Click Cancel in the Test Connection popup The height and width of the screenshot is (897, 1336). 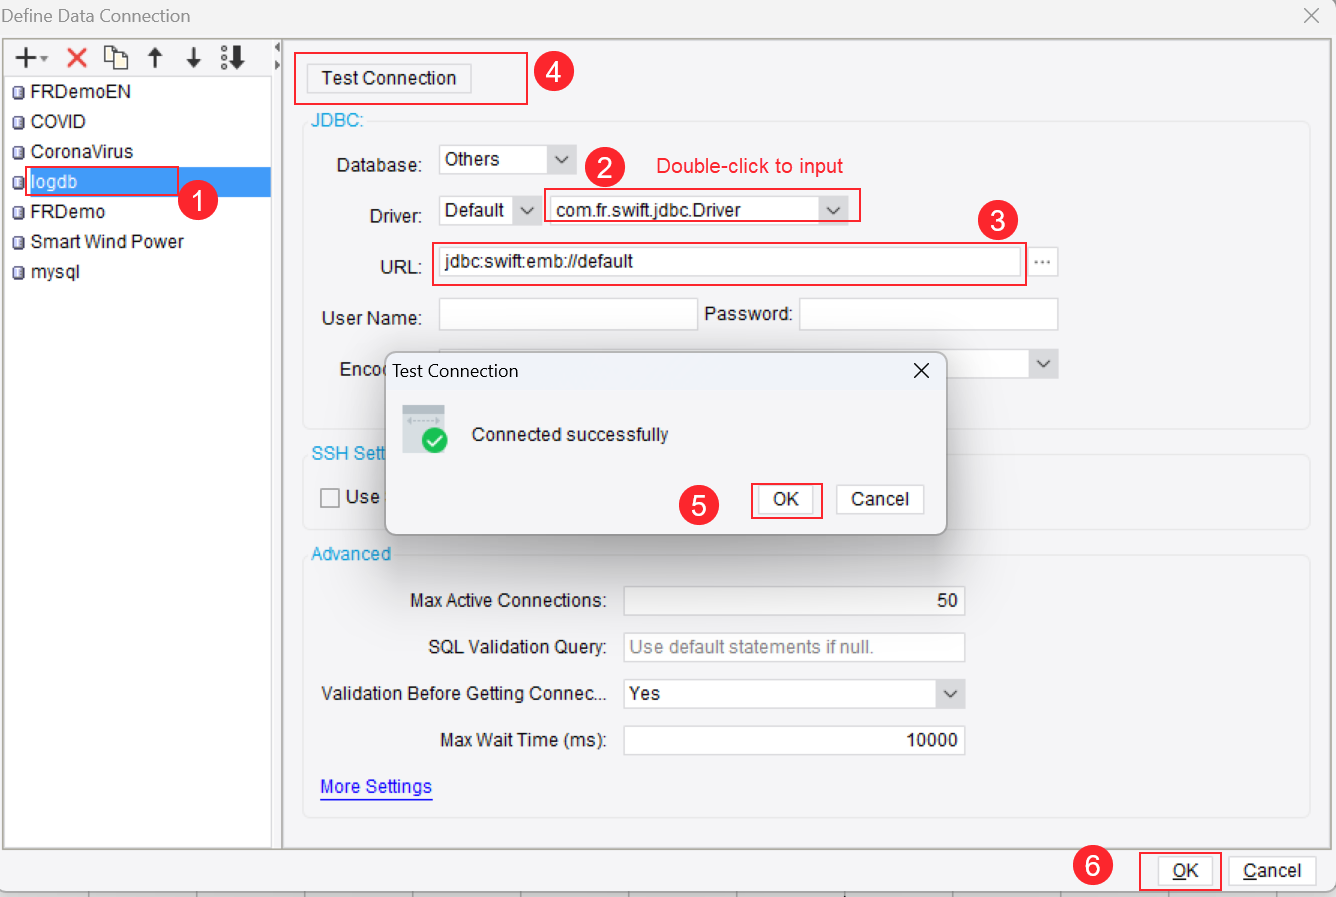[880, 499]
